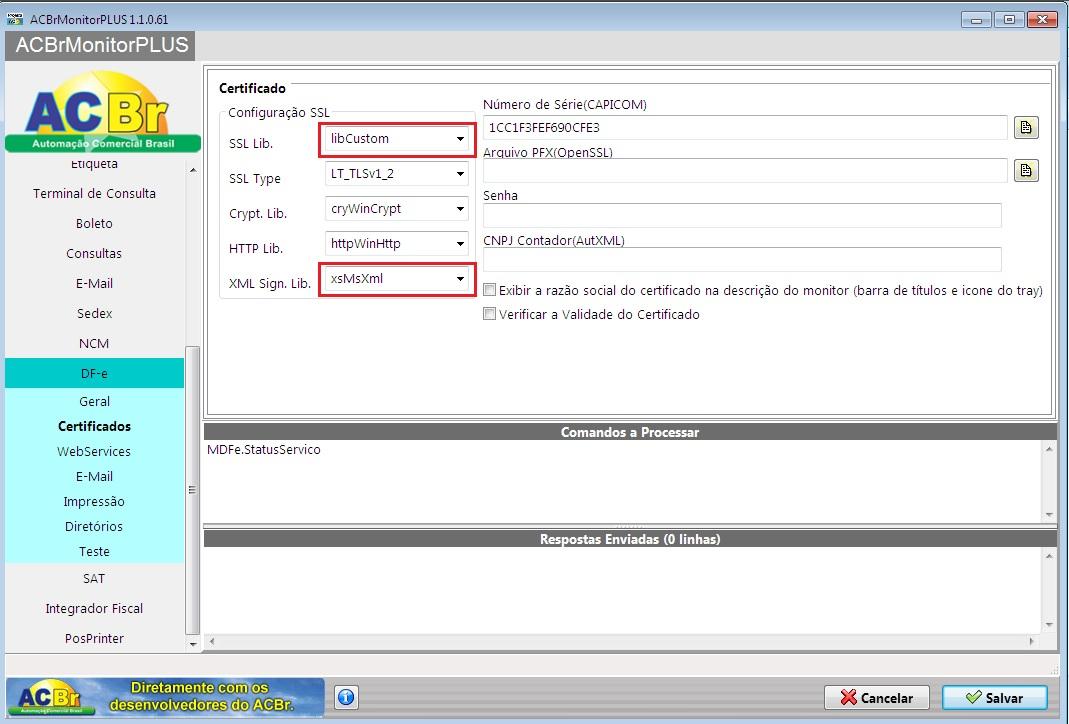Click Respostas Enviadas scroll up arrow

click(x=1049, y=556)
